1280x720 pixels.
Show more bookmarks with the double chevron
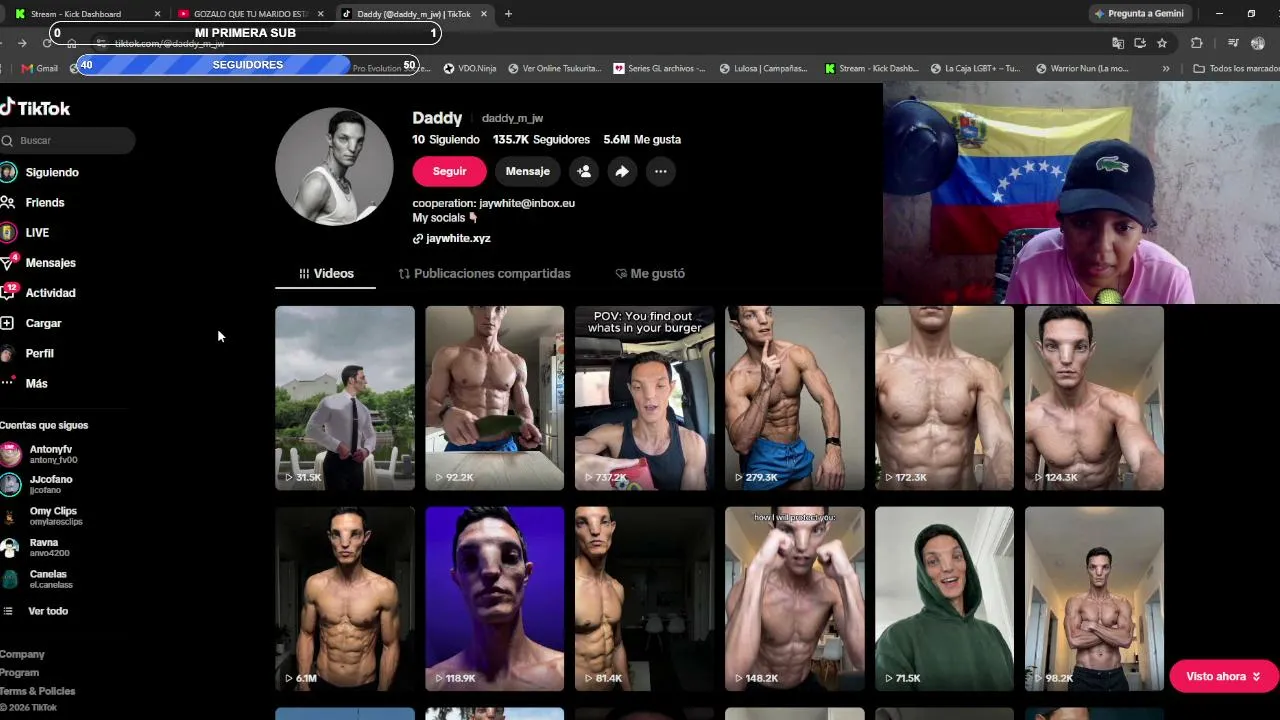[1165, 69]
